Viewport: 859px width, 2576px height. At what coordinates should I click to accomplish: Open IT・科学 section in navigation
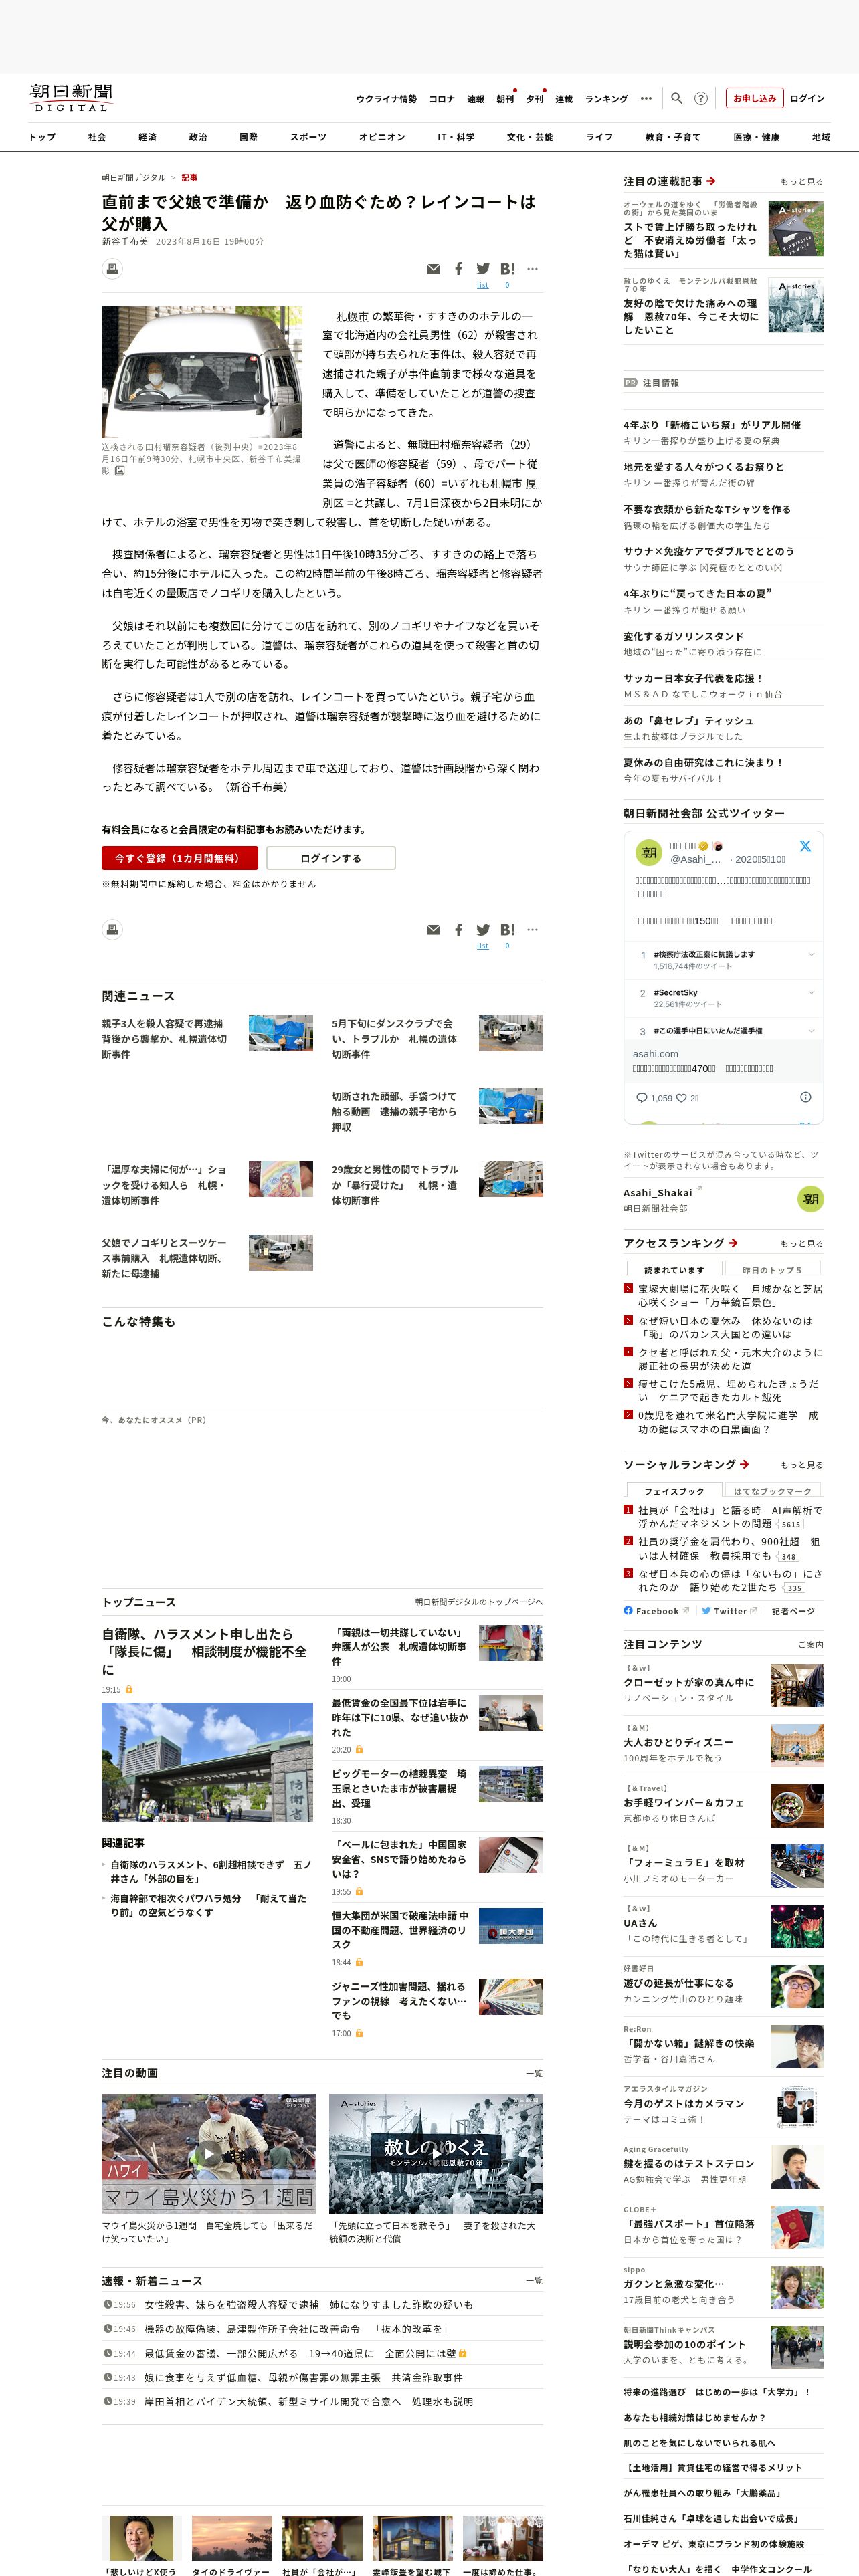456,137
